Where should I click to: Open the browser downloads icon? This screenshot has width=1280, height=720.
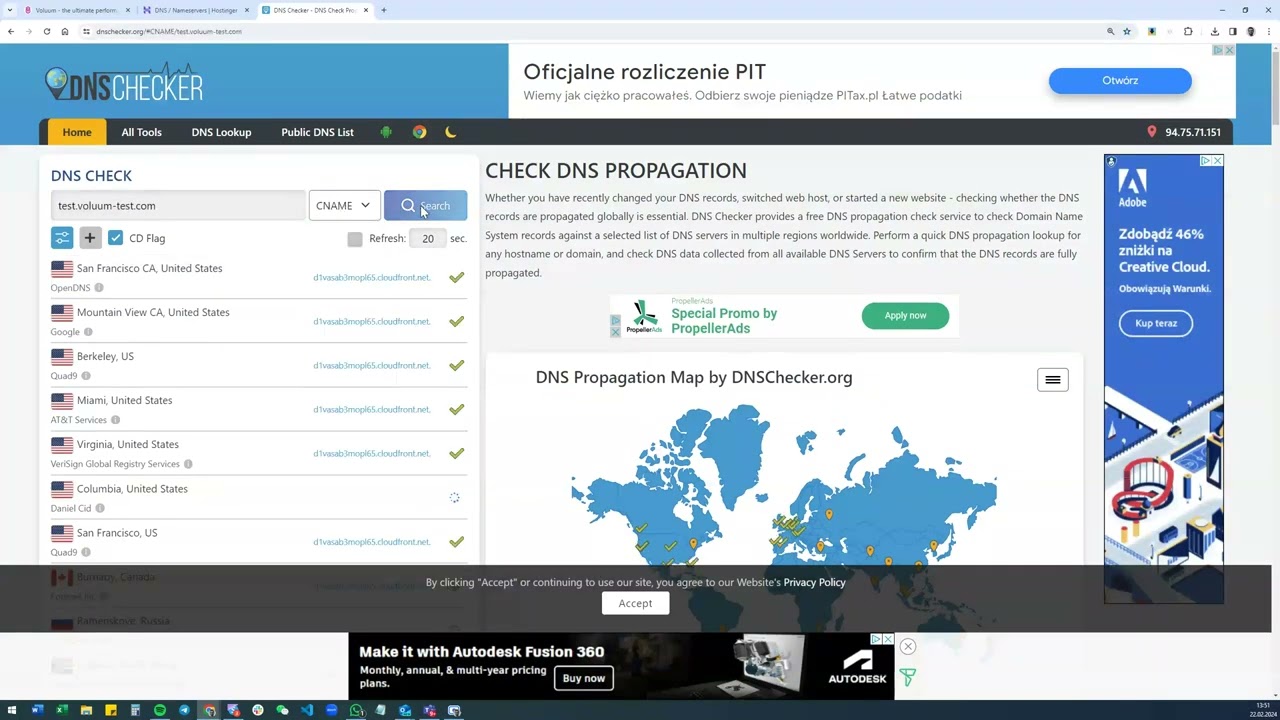(x=1215, y=31)
